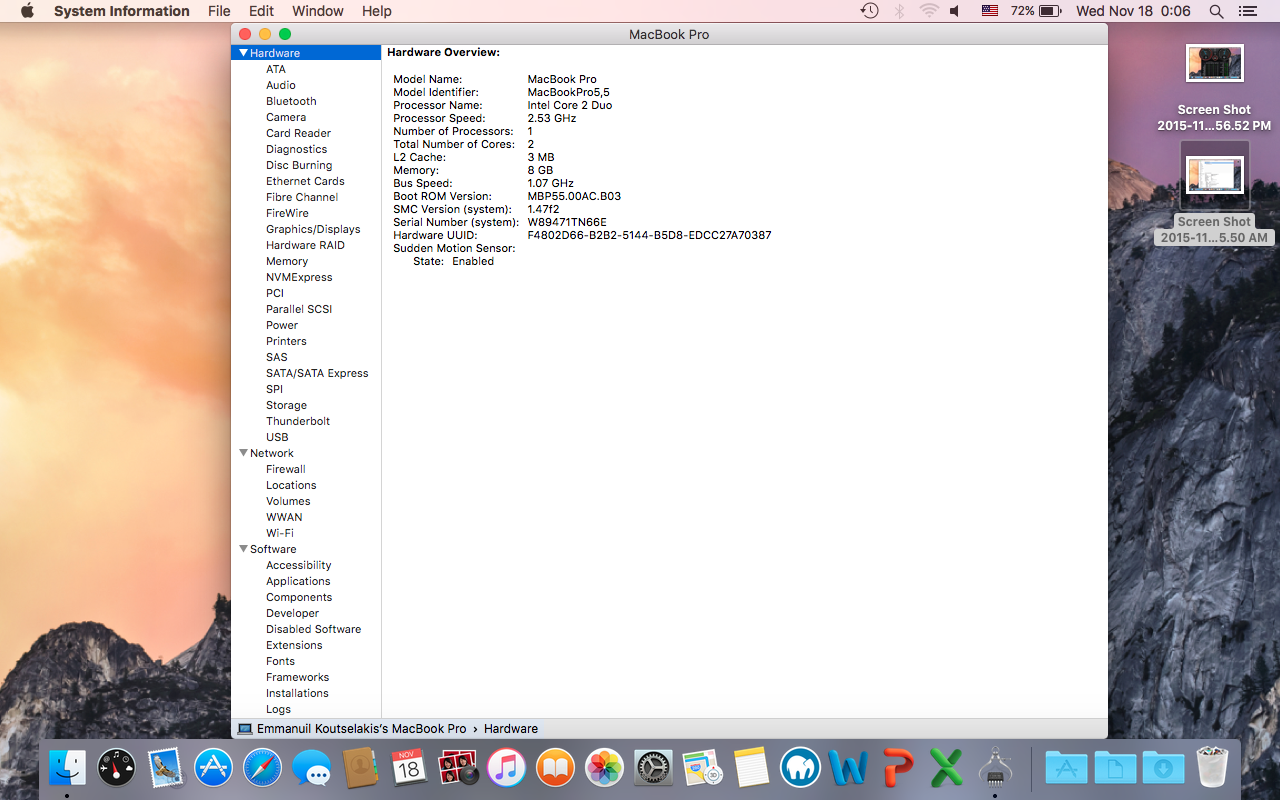Viewport: 1280px width, 800px height.
Task: Open the Help menu
Action: pos(377,11)
